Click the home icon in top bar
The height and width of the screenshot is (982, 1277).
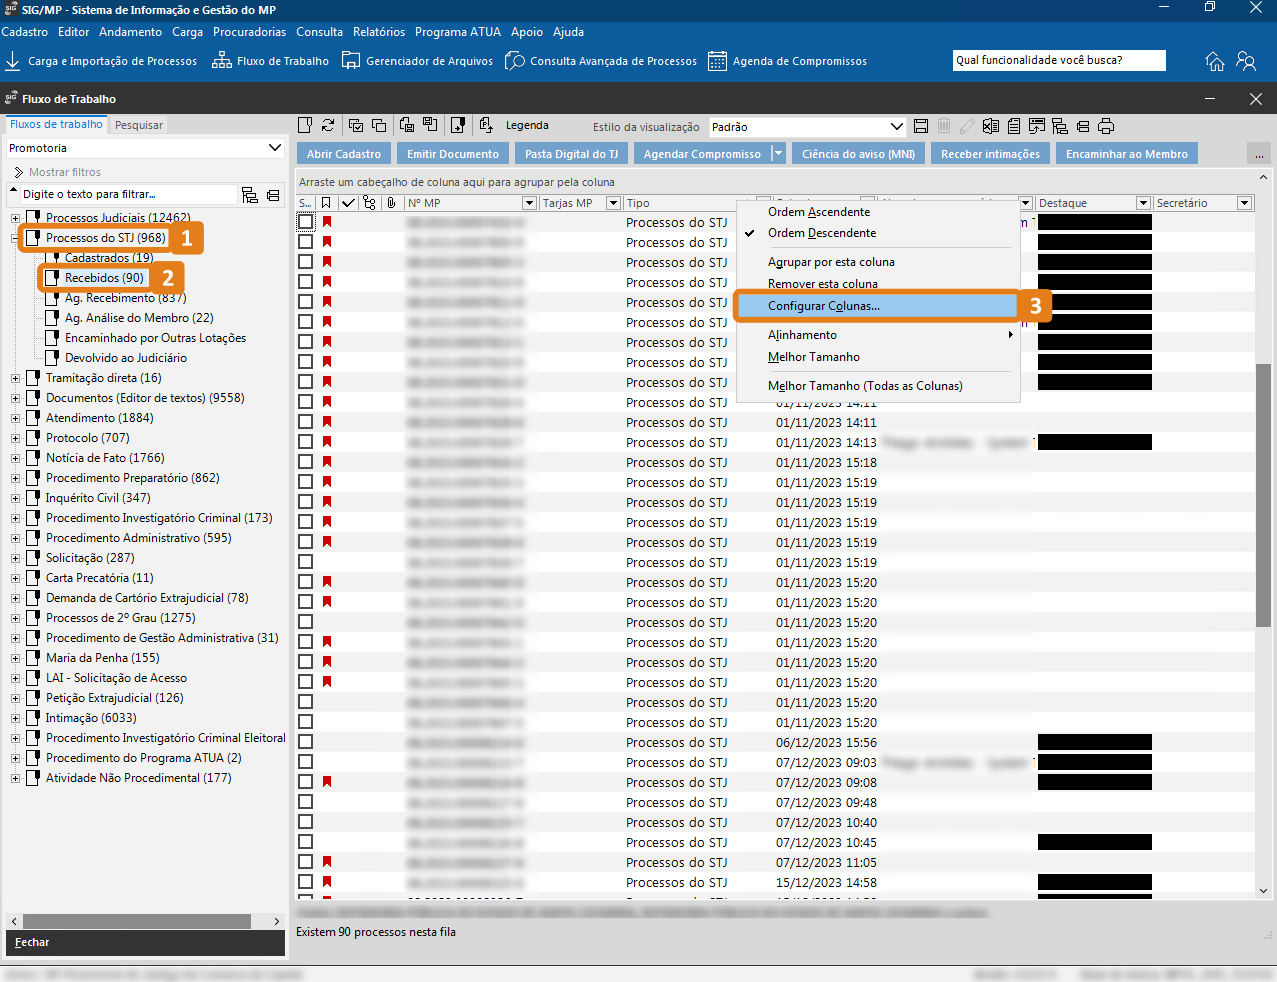tap(1215, 61)
